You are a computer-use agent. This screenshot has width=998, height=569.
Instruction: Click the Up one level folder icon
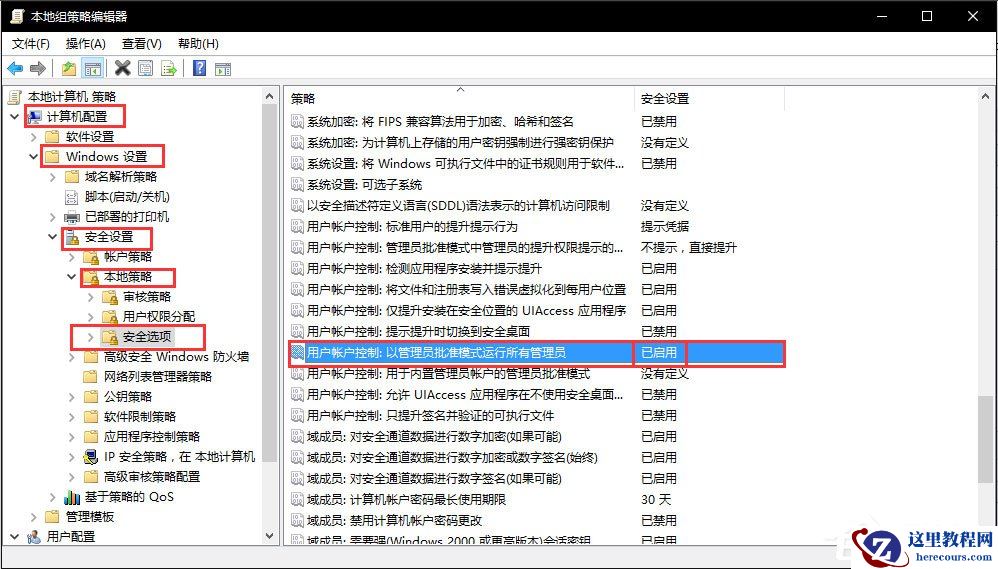[69, 68]
